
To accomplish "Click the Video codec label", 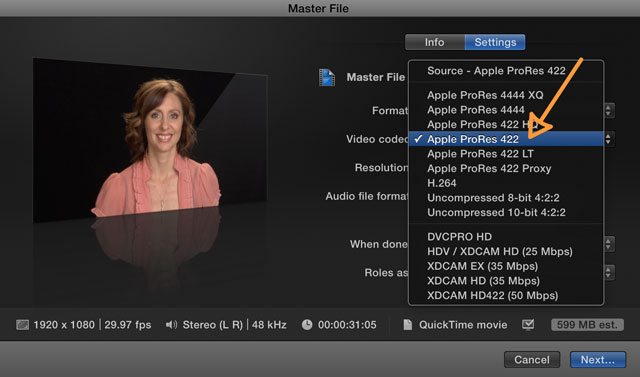I will pyautogui.click(x=377, y=139).
